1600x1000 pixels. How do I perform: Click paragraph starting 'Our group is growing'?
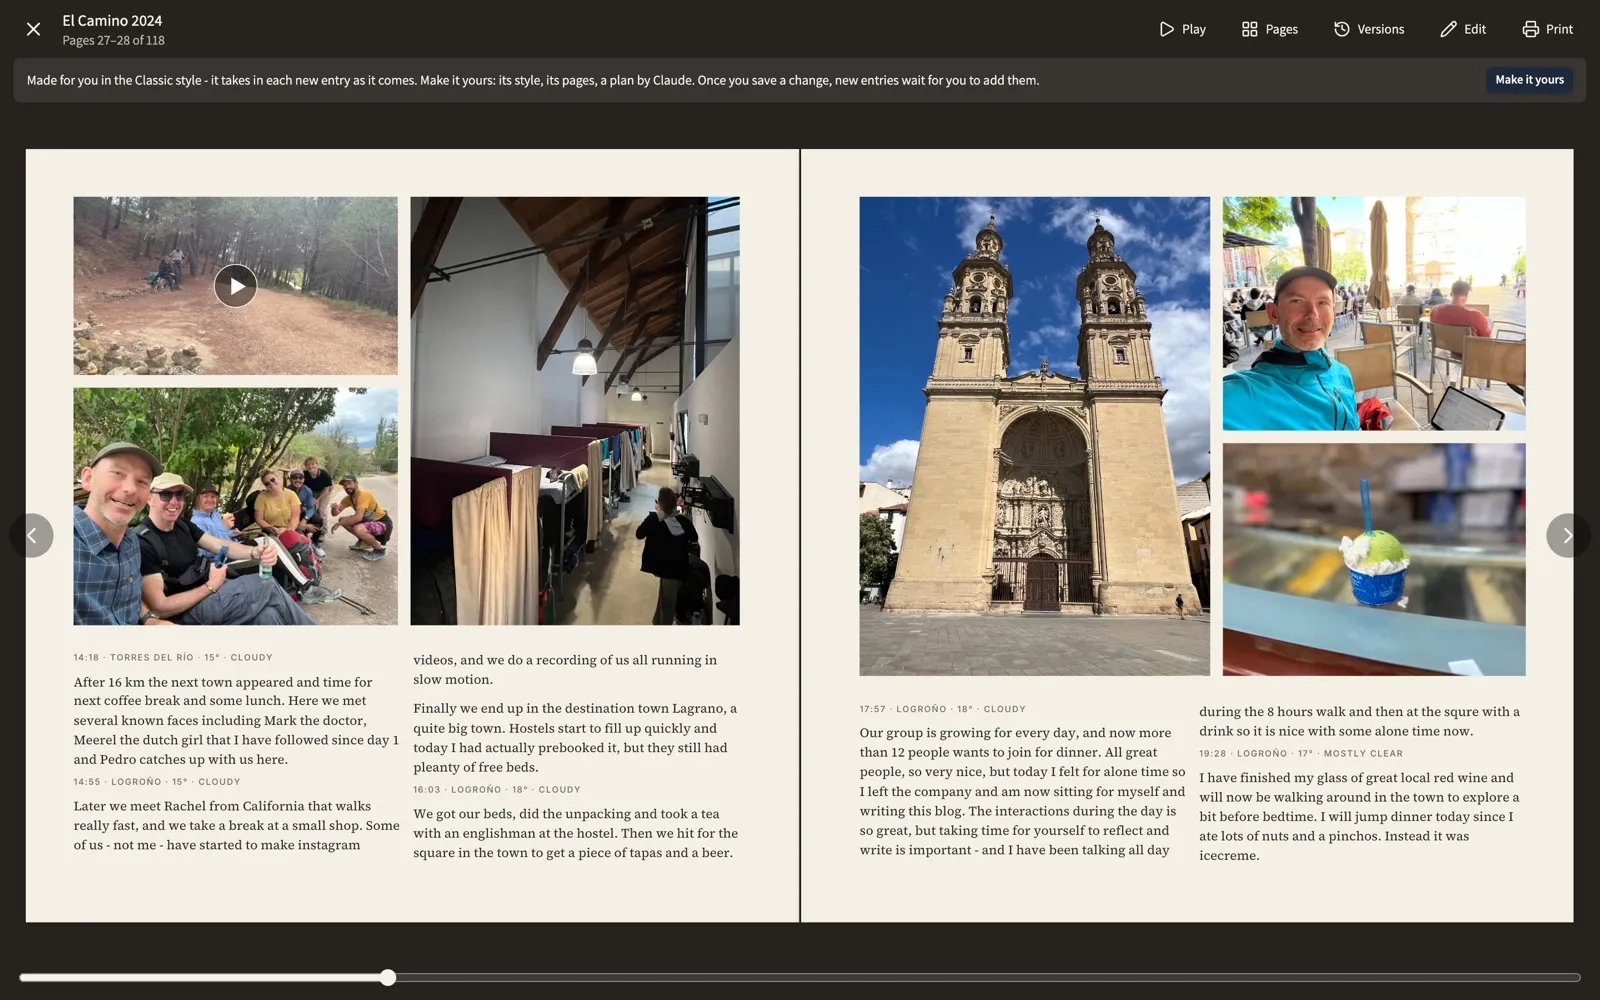(x=1022, y=791)
